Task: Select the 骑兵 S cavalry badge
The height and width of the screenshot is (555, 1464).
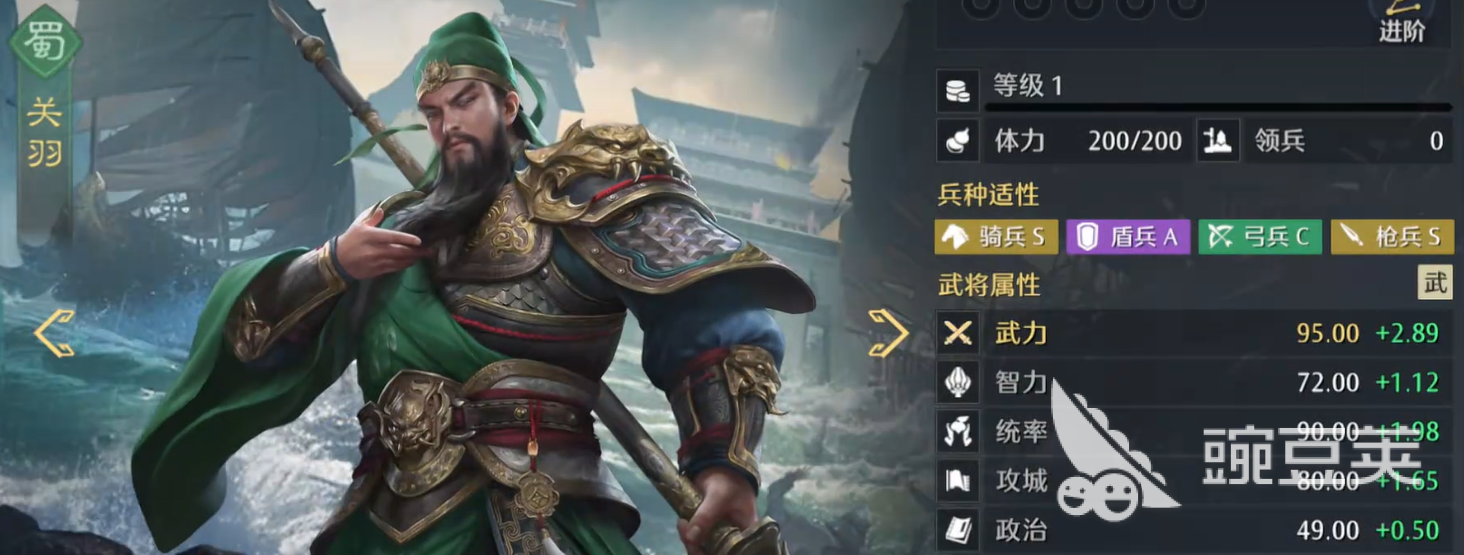Action: tap(996, 237)
